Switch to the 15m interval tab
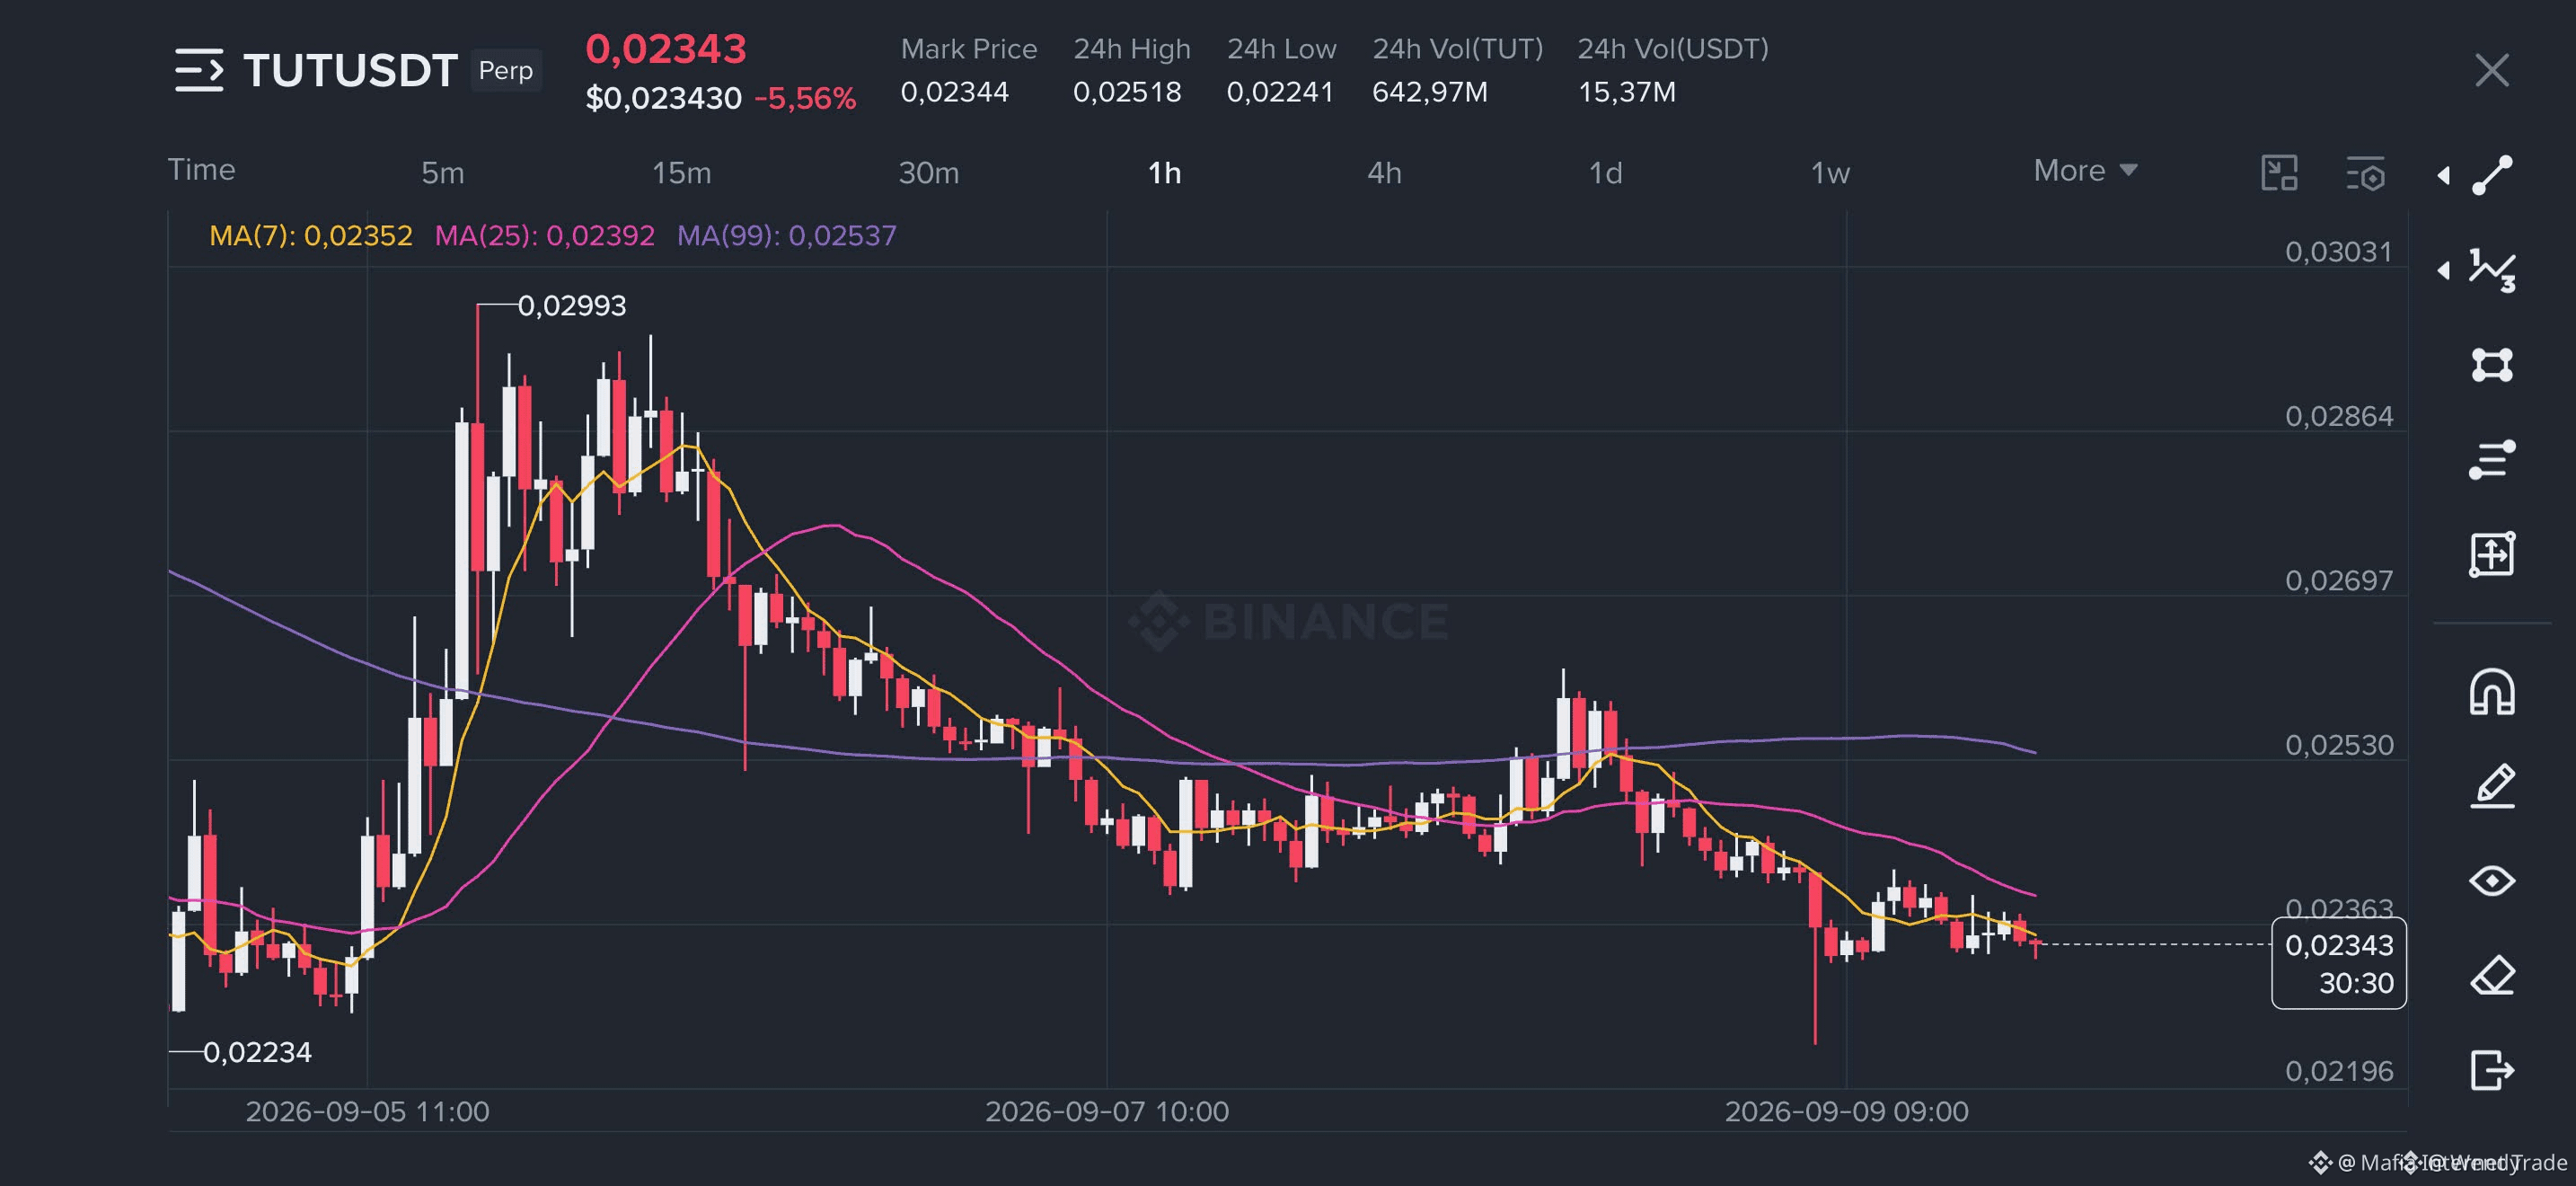2576x1186 pixels. click(x=681, y=173)
